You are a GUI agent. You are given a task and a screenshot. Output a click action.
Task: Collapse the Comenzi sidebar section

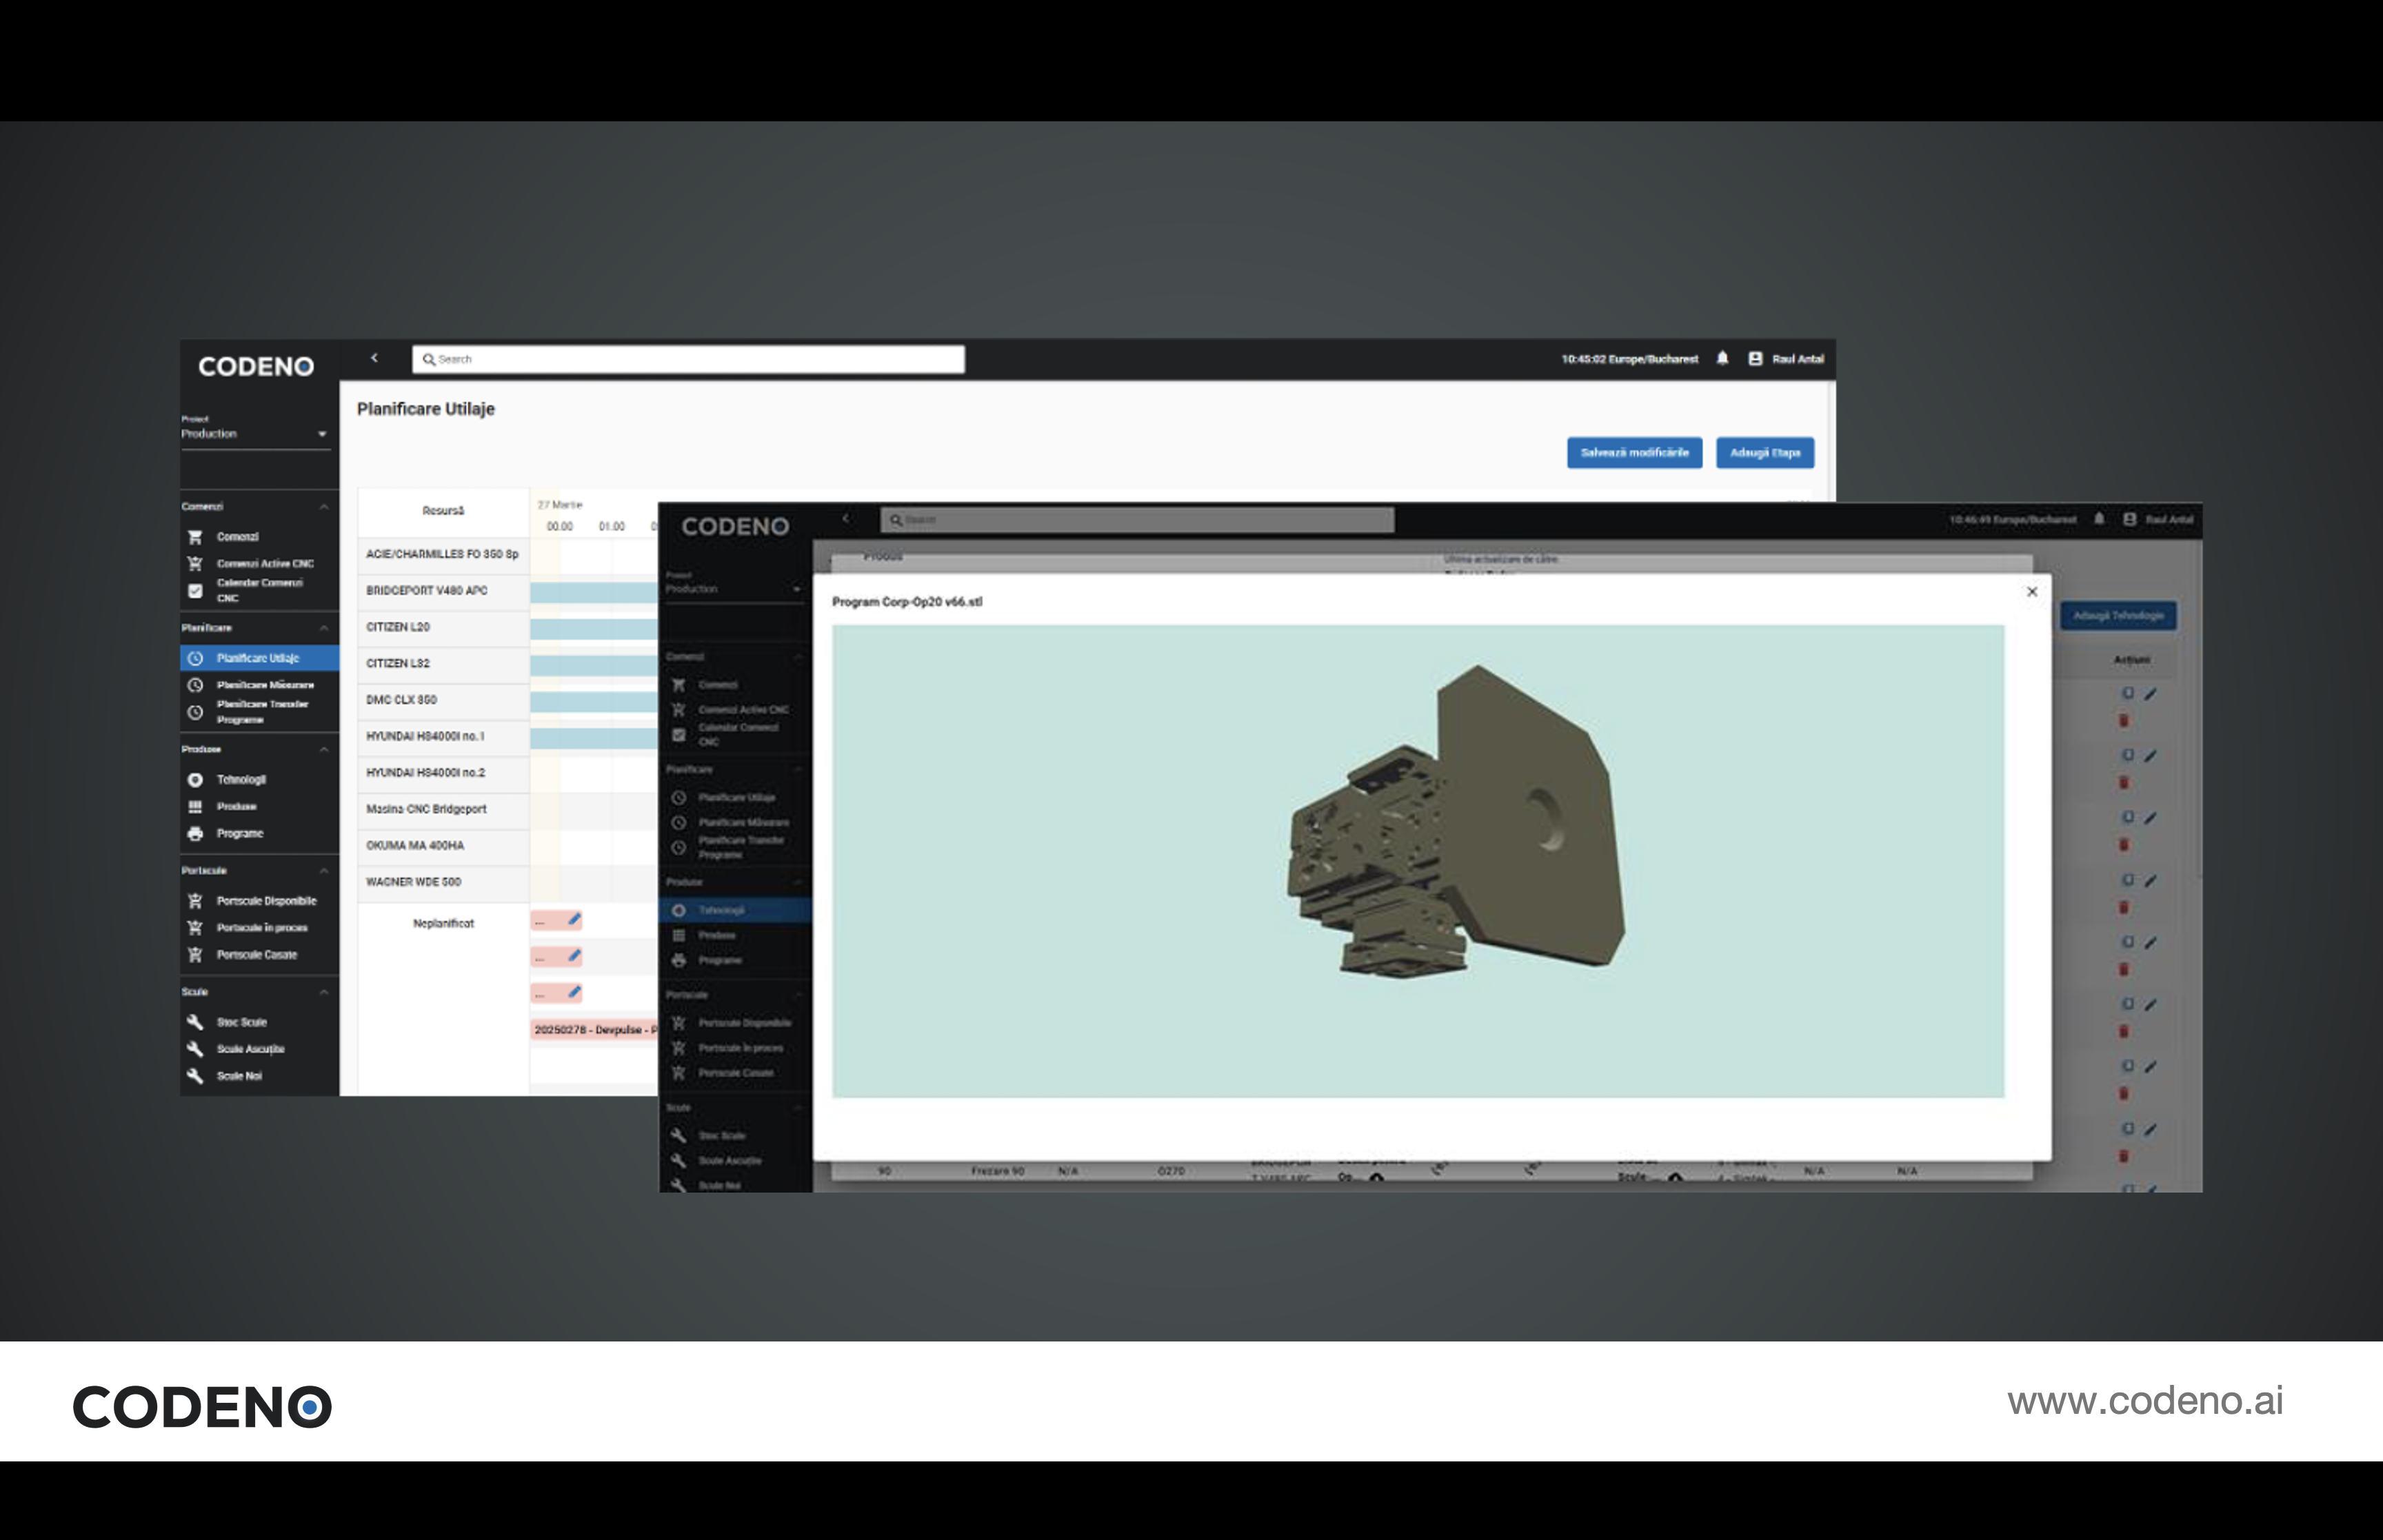pos(324,507)
